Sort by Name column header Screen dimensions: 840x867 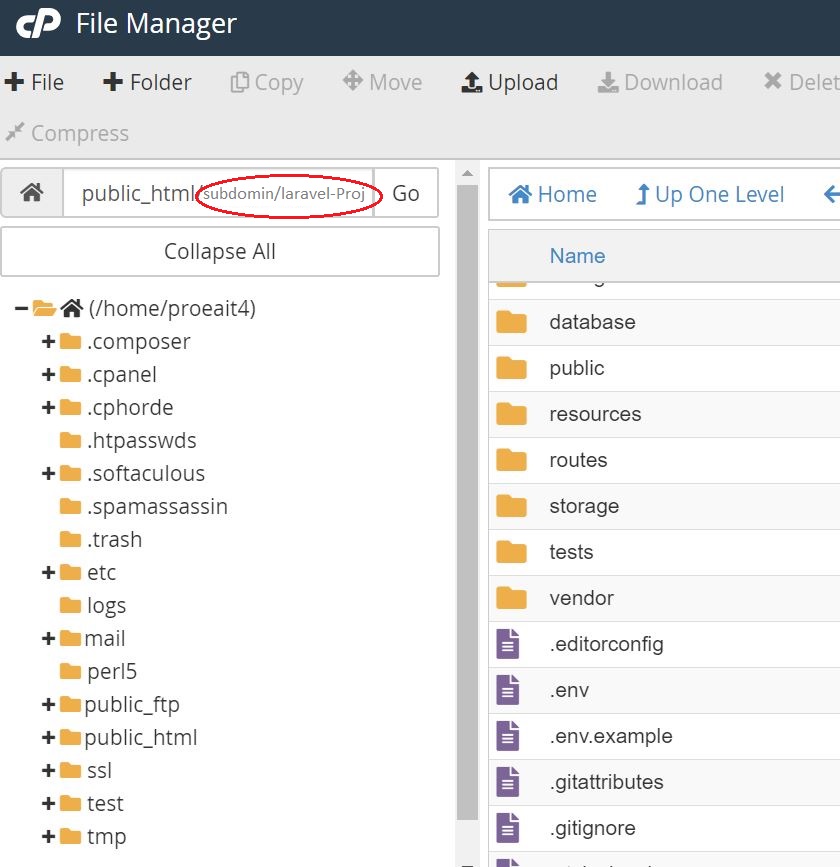(577, 256)
